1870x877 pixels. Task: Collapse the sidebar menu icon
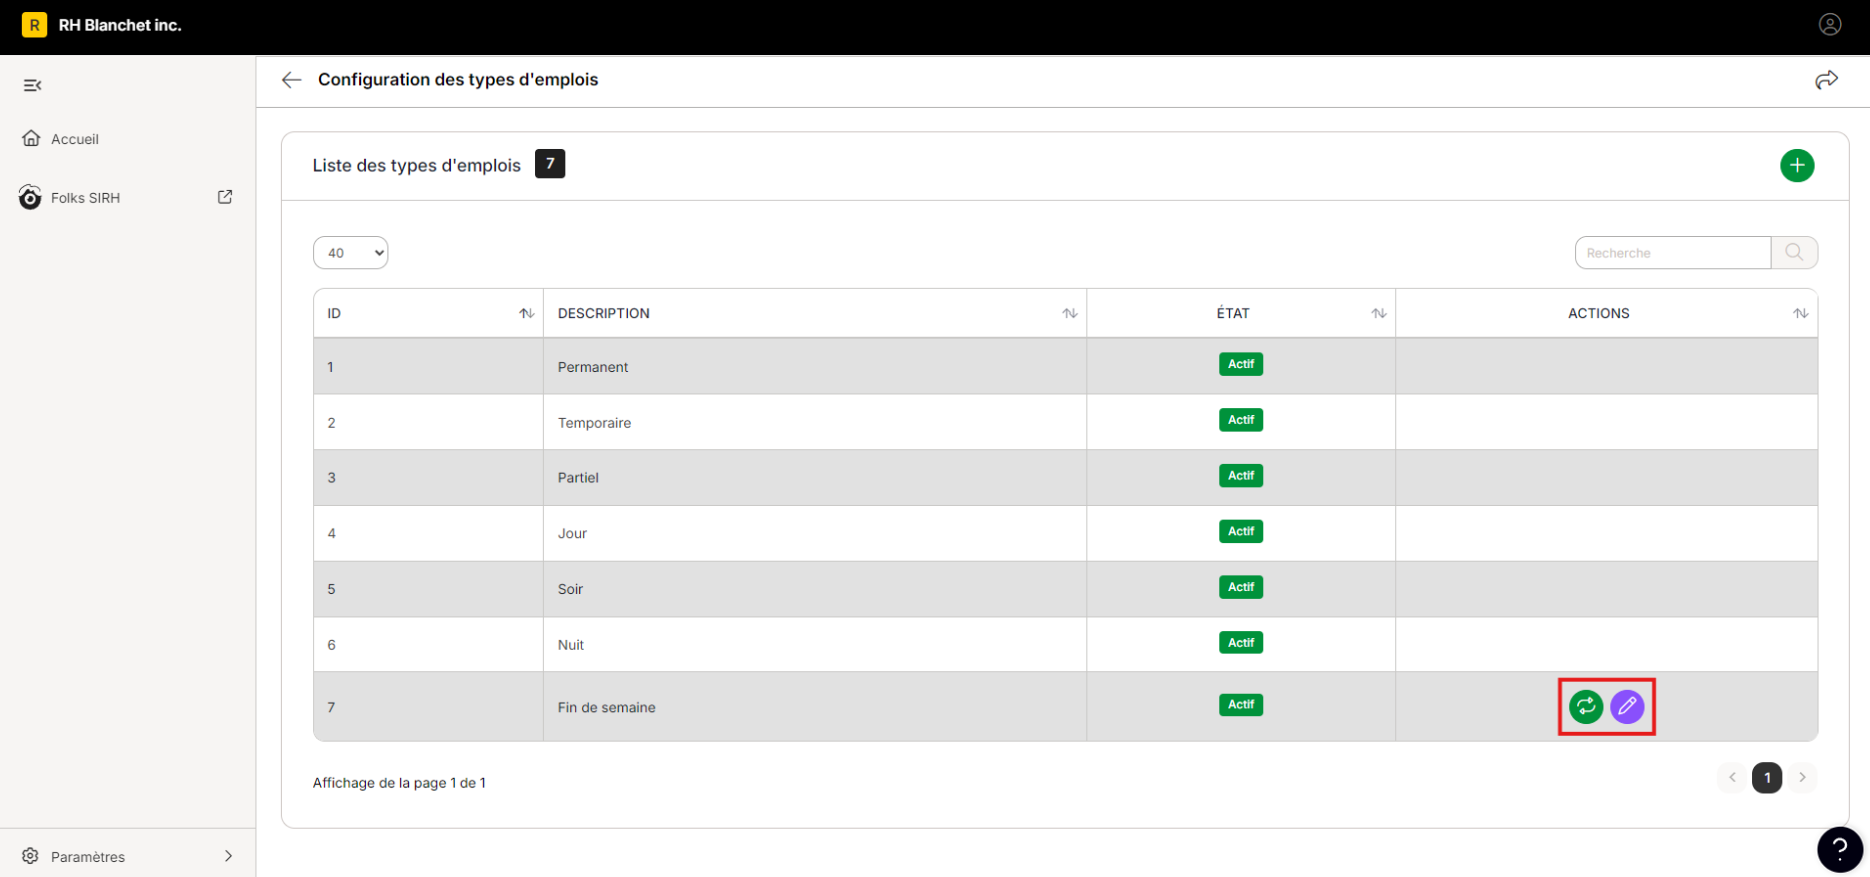click(32, 85)
